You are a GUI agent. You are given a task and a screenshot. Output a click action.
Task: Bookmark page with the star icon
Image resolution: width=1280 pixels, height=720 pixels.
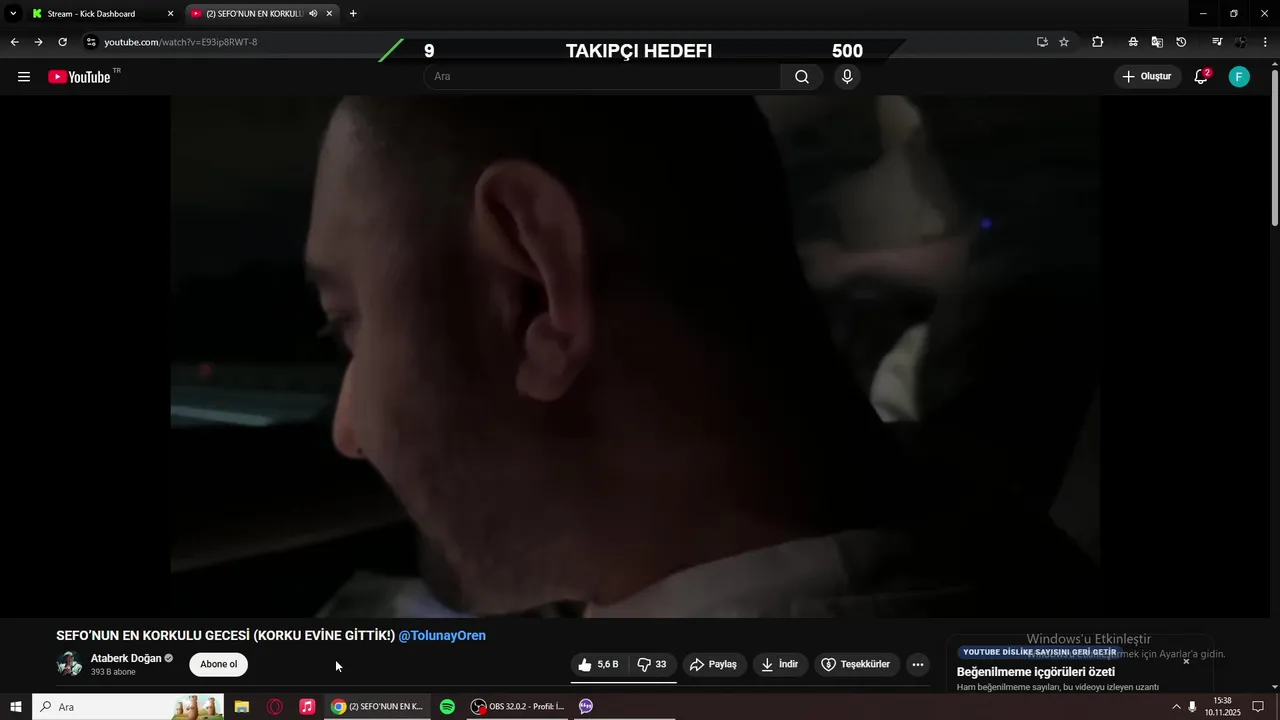[1064, 42]
